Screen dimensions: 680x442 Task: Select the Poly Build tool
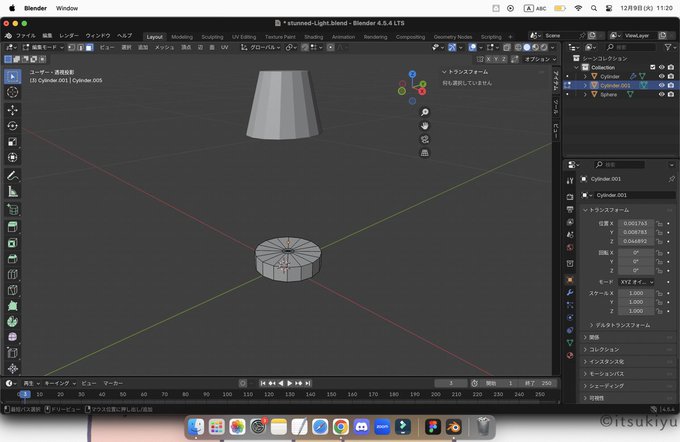click(x=13, y=305)
